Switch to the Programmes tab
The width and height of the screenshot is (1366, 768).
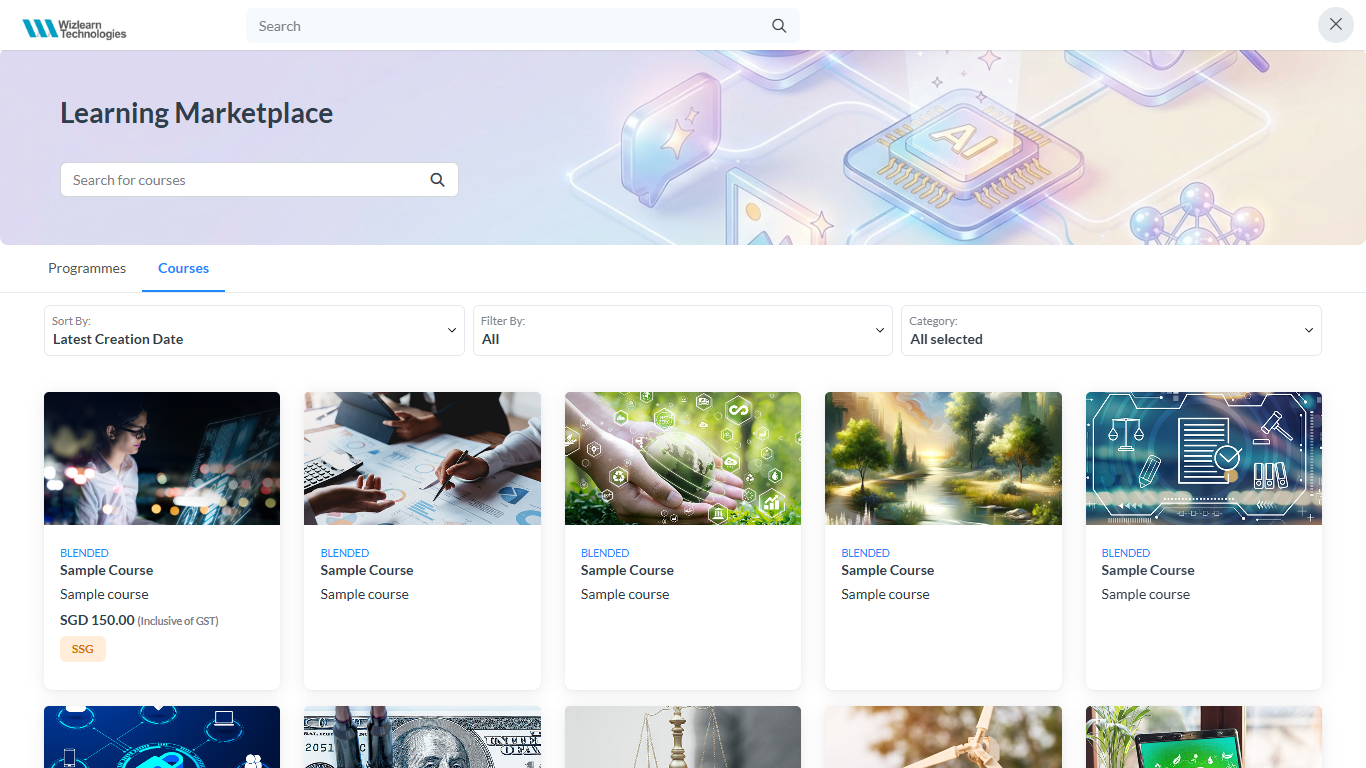[x=87, y=268]
